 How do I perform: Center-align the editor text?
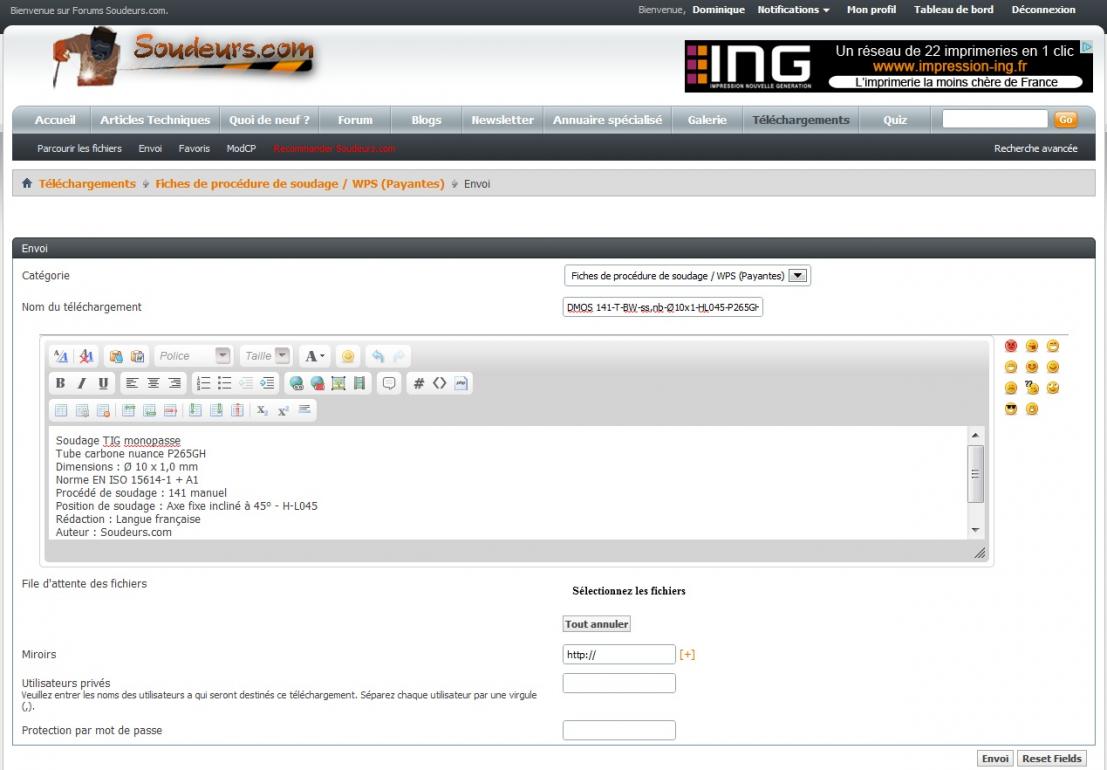tap(153, 383)
